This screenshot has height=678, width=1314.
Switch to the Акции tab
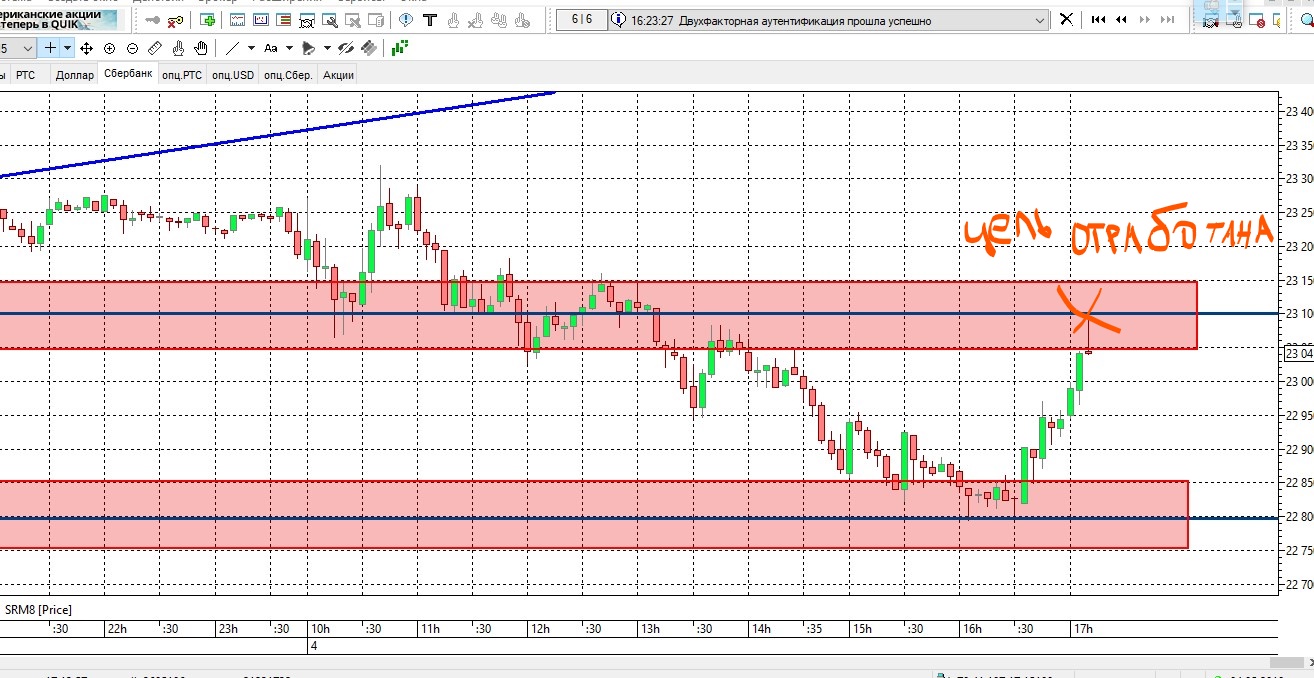(x=338, y=75)
